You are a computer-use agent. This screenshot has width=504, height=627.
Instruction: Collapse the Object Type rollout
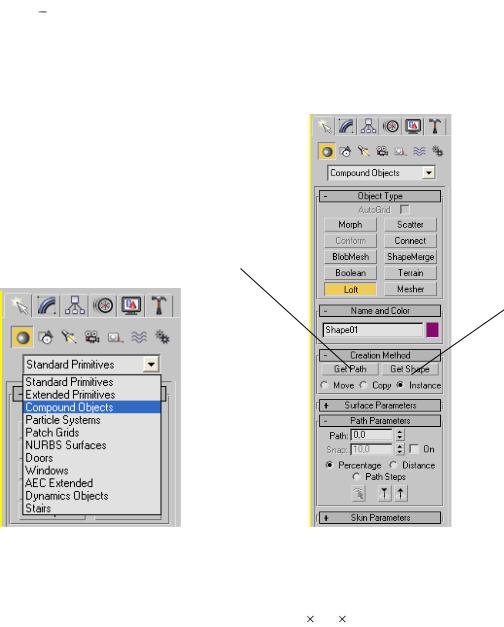click(x=380, y=196)
